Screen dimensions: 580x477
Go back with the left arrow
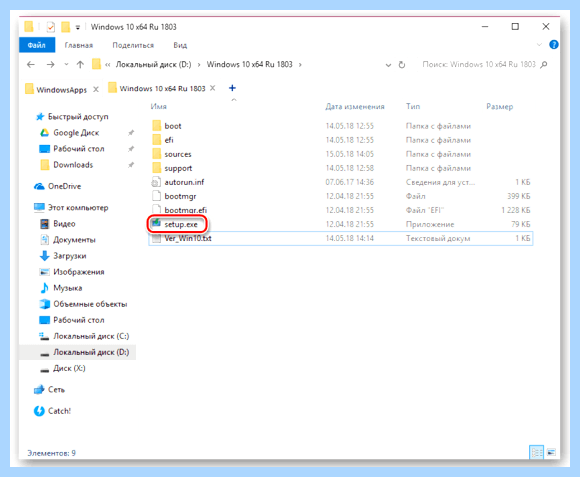point(31,65)
